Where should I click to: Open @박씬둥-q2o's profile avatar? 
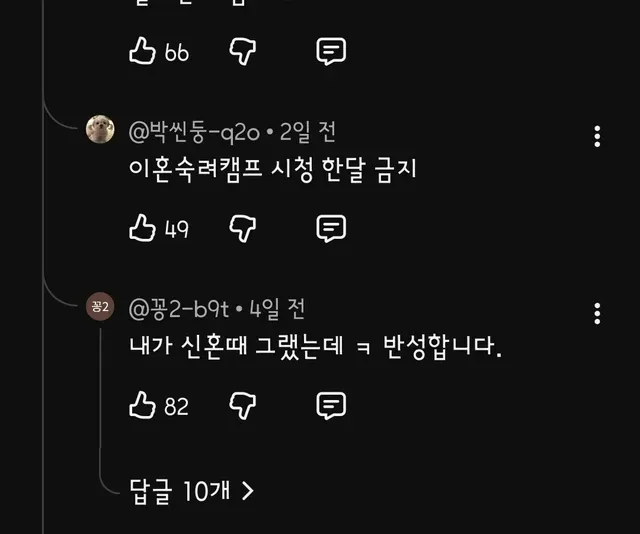pos(101,130)
